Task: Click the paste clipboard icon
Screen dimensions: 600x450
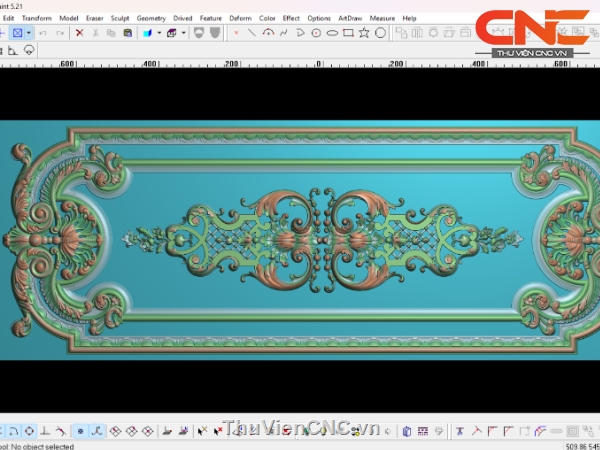Action: [x=125, y=33]
